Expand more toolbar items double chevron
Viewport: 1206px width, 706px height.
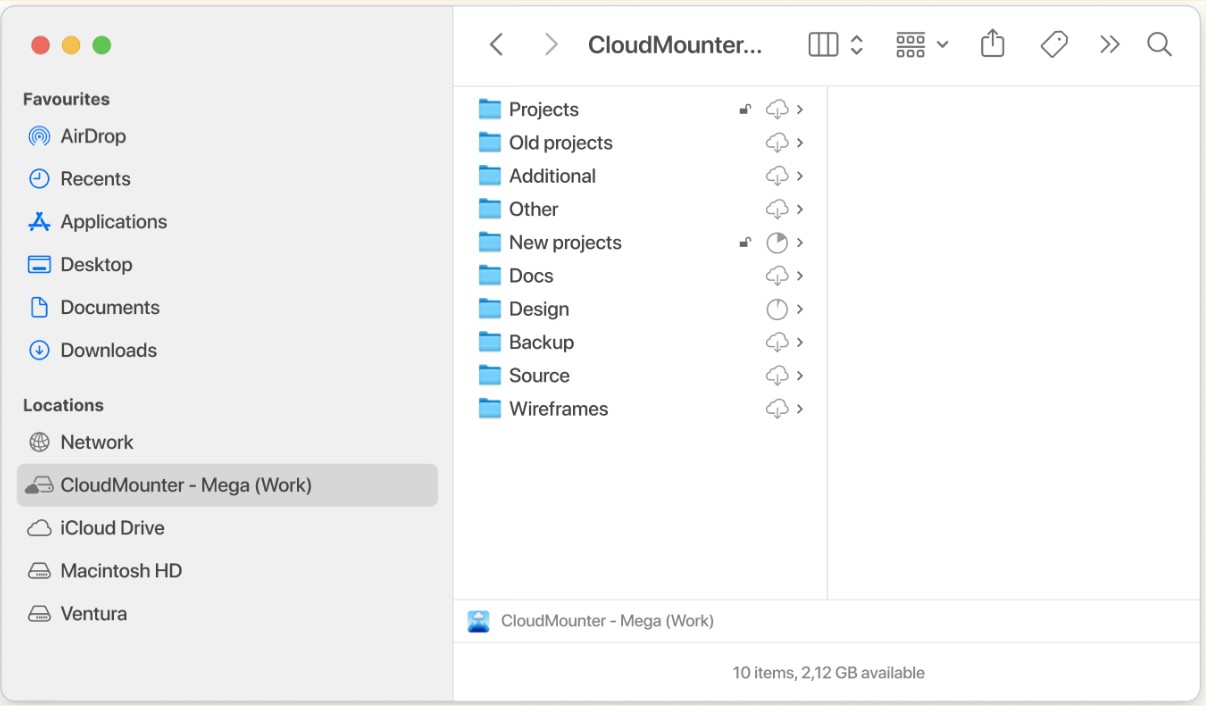click(1109, 44)
